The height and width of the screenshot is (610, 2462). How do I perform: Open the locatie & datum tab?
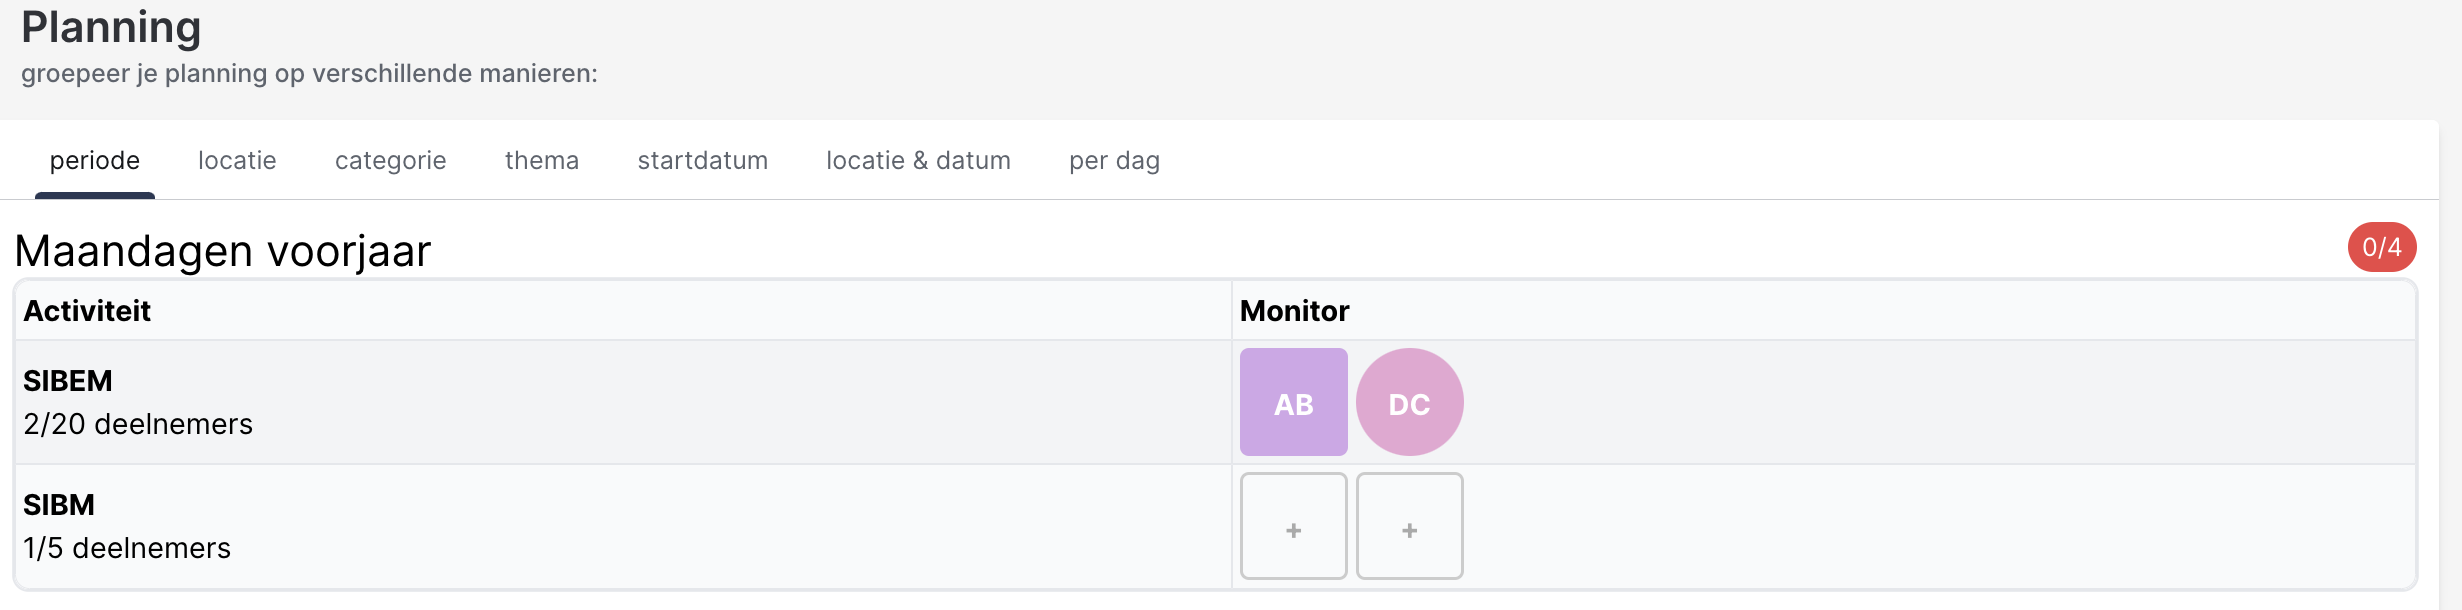[x=918, y=161]
